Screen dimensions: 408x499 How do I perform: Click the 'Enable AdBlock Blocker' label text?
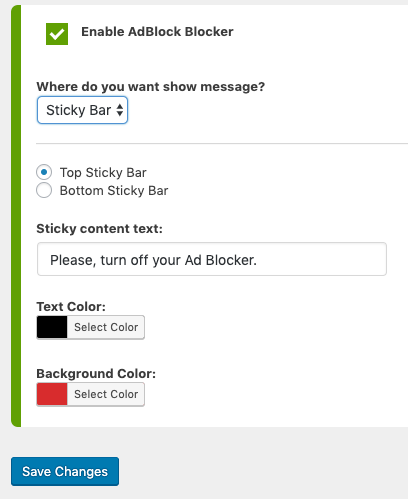(157, 32)
